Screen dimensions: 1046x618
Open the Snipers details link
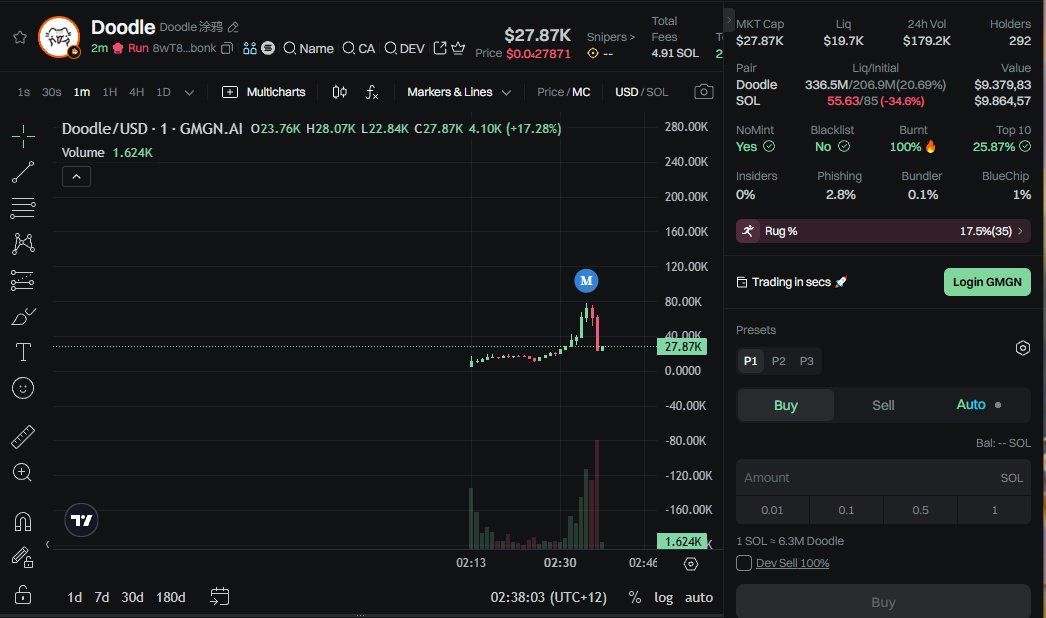tap(610, 37)
